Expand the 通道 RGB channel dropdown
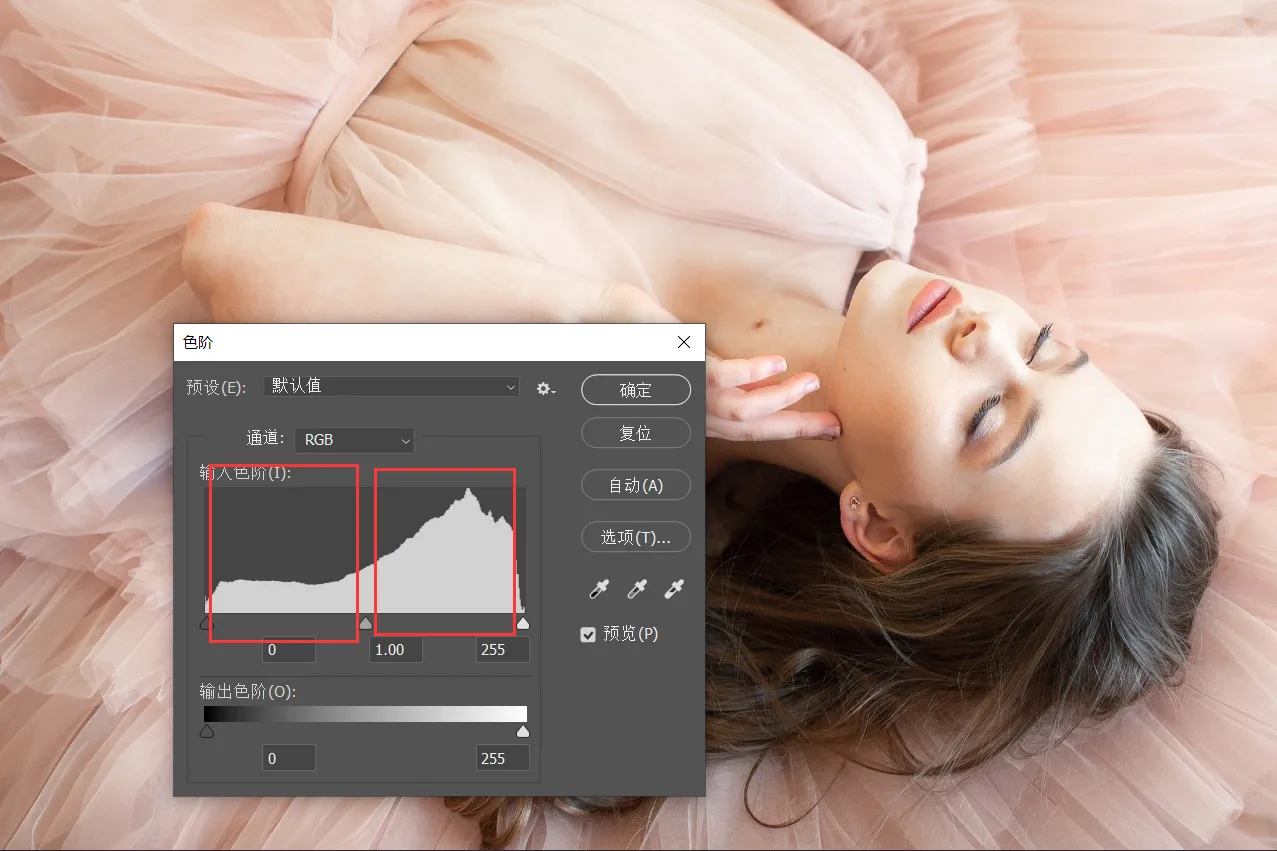This screenshot has height=851, width=1277. (x=354, y=440)
